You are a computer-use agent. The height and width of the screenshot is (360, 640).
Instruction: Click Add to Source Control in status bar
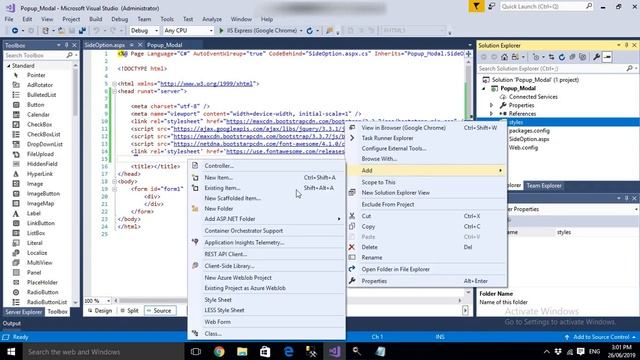600,337
